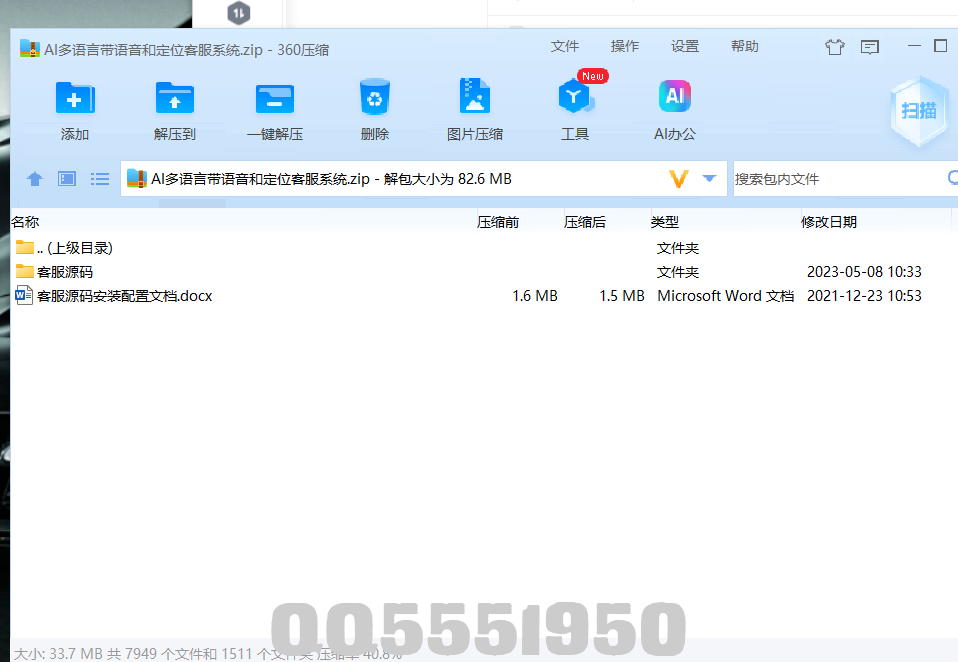Open the 图片压缩 image compression tool
The image size is (958, 662).
pos(475,96)
